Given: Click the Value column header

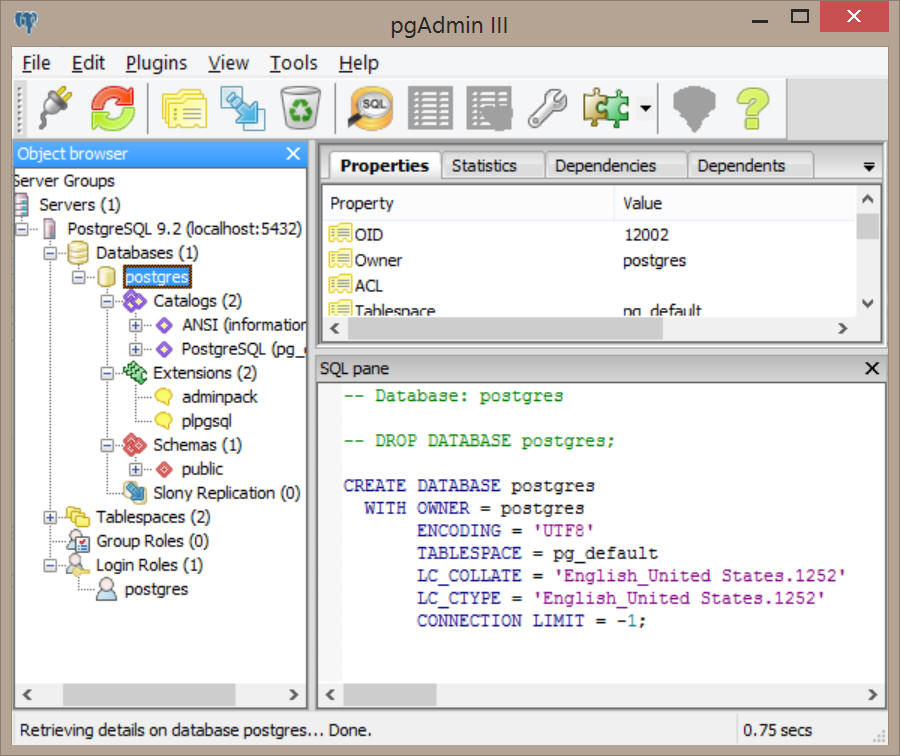Looking at the screenshot, I should pyautogui.click(x=736, y=203).
